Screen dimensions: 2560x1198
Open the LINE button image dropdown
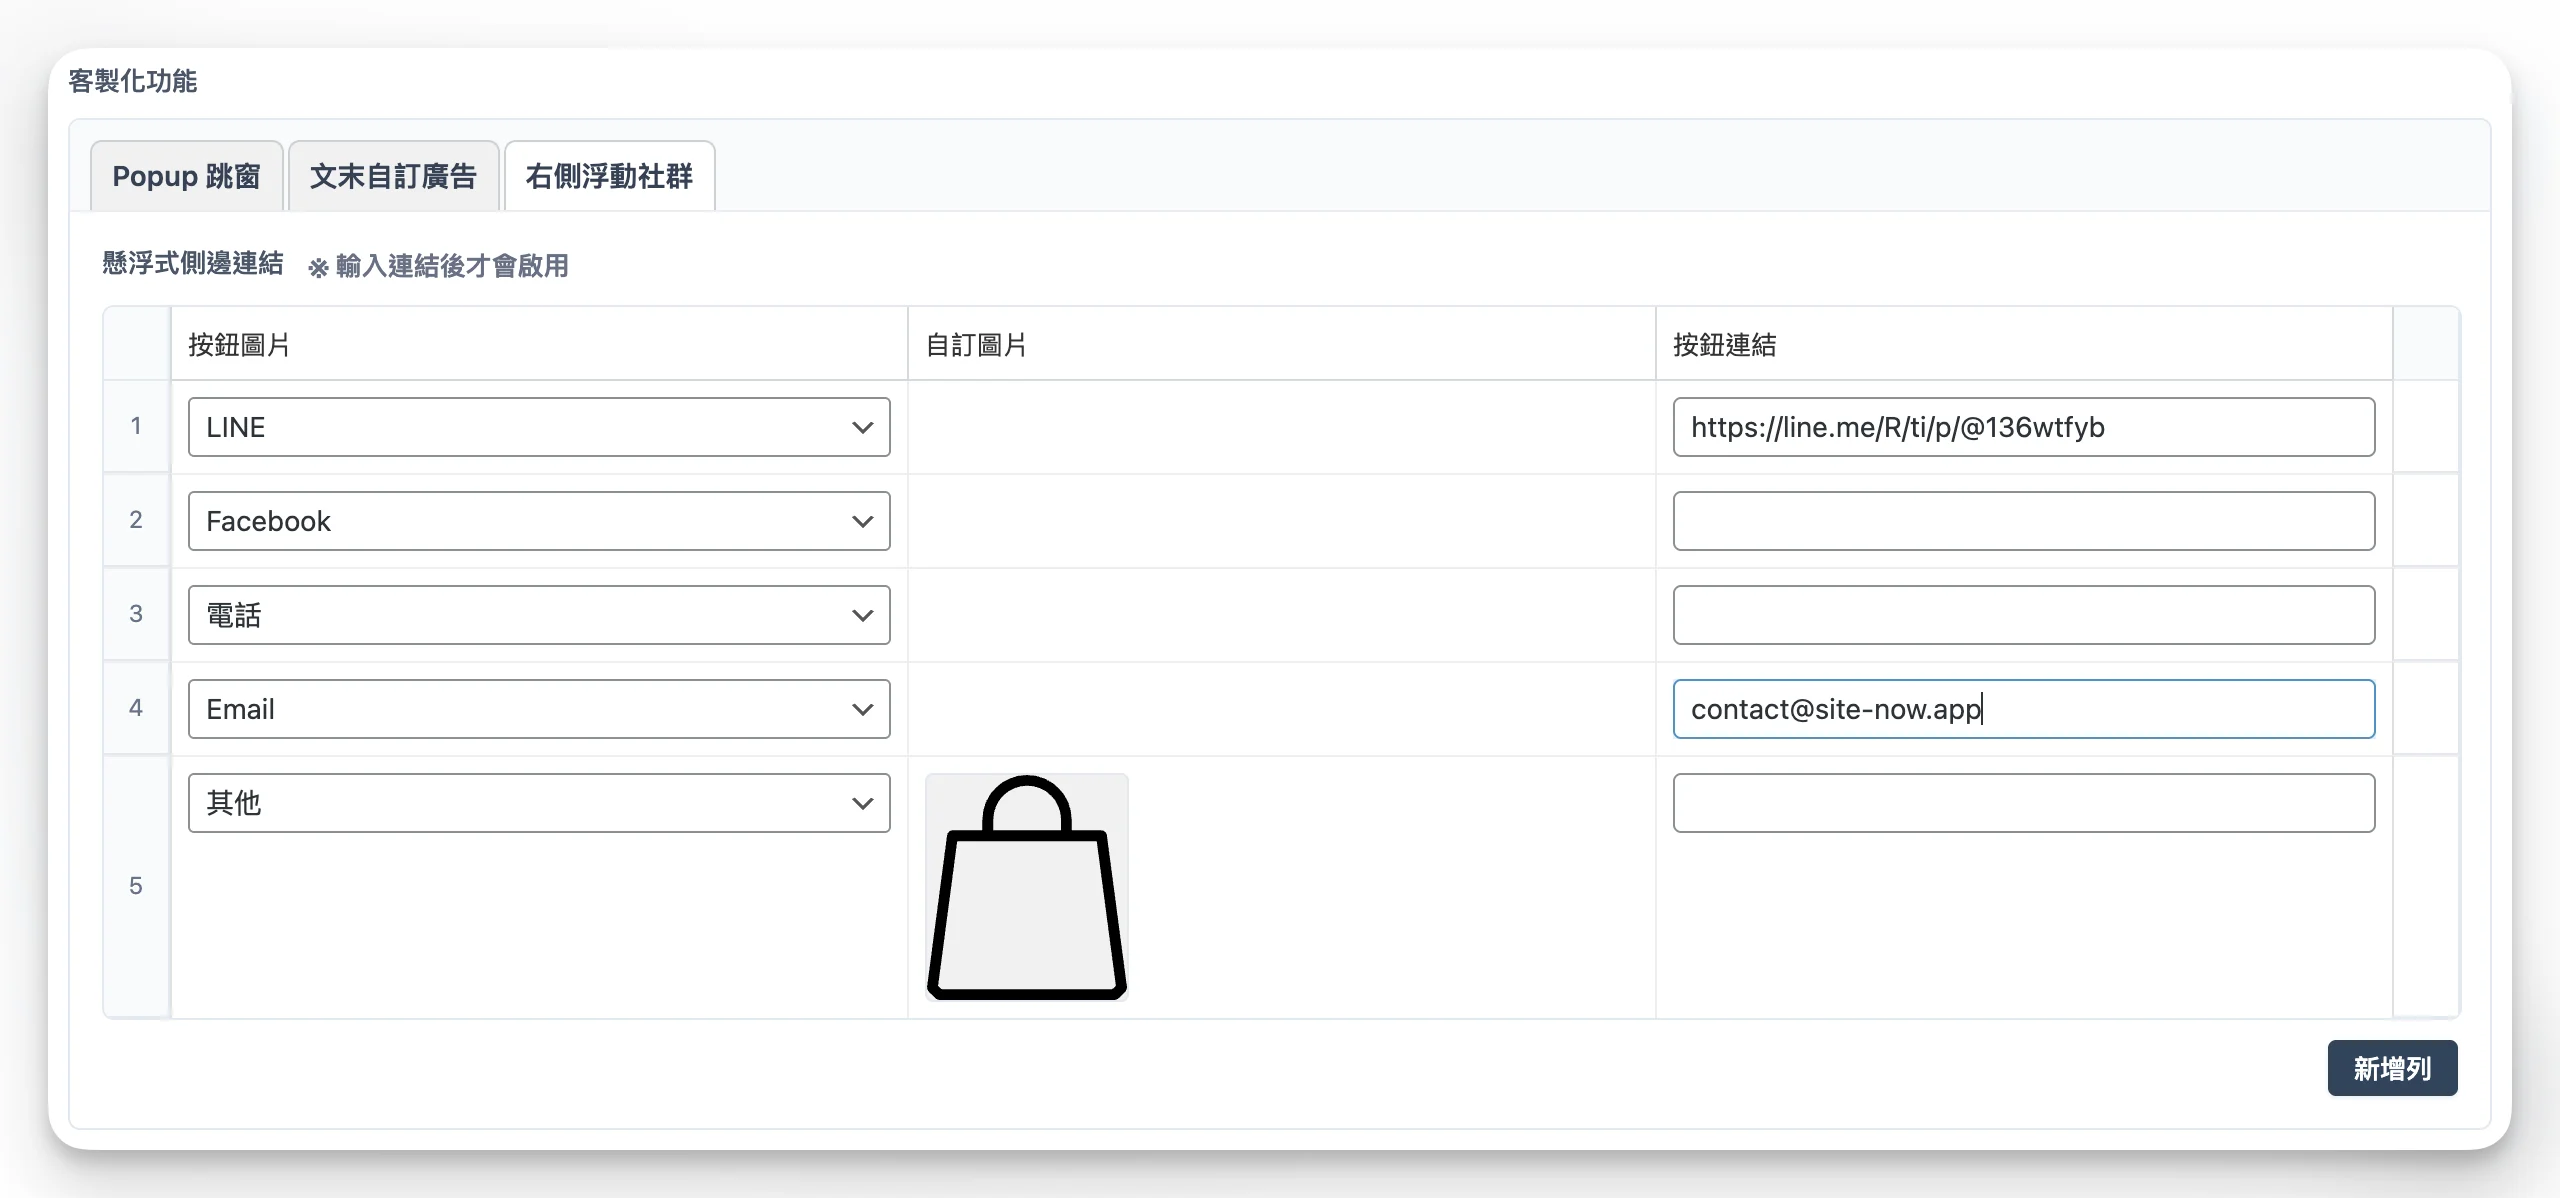pos(538,427)
